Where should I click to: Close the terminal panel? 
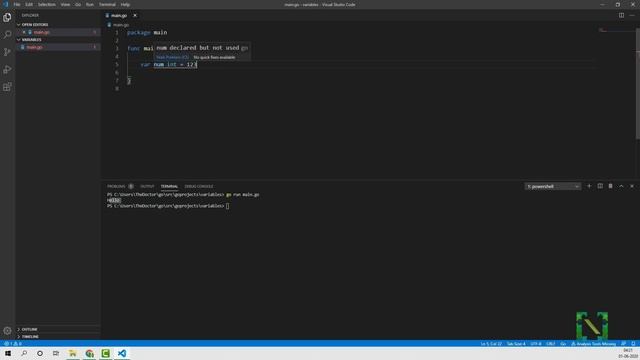[632, 186]
